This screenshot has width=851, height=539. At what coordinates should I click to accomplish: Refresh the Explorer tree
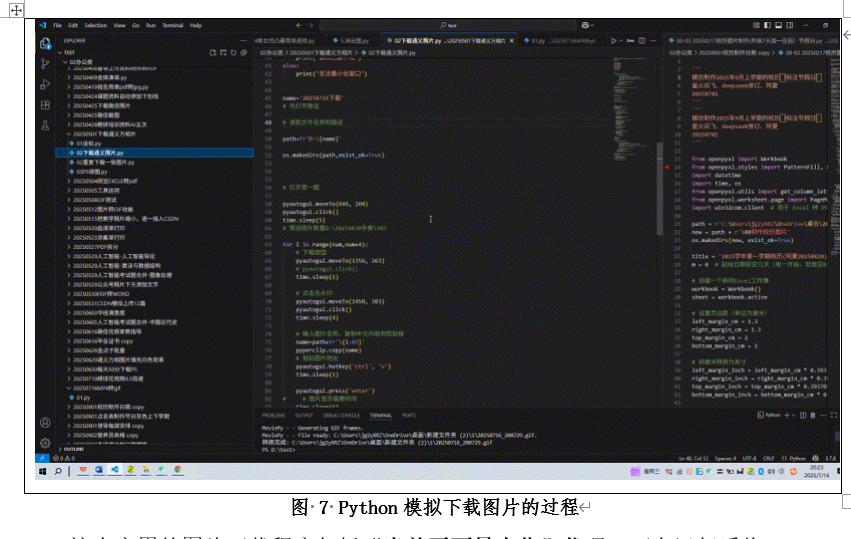233,53
